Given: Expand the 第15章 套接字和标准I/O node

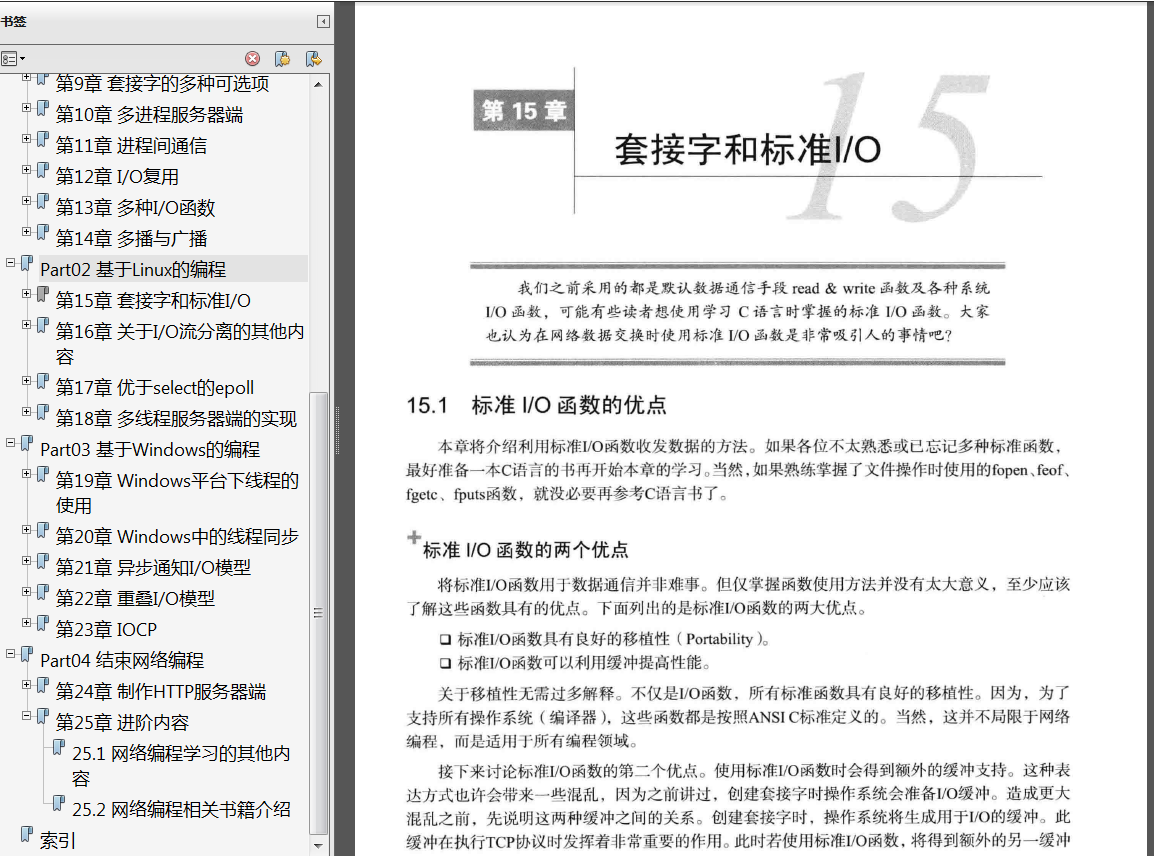Looking at the screenshot, I should point(26,293).
